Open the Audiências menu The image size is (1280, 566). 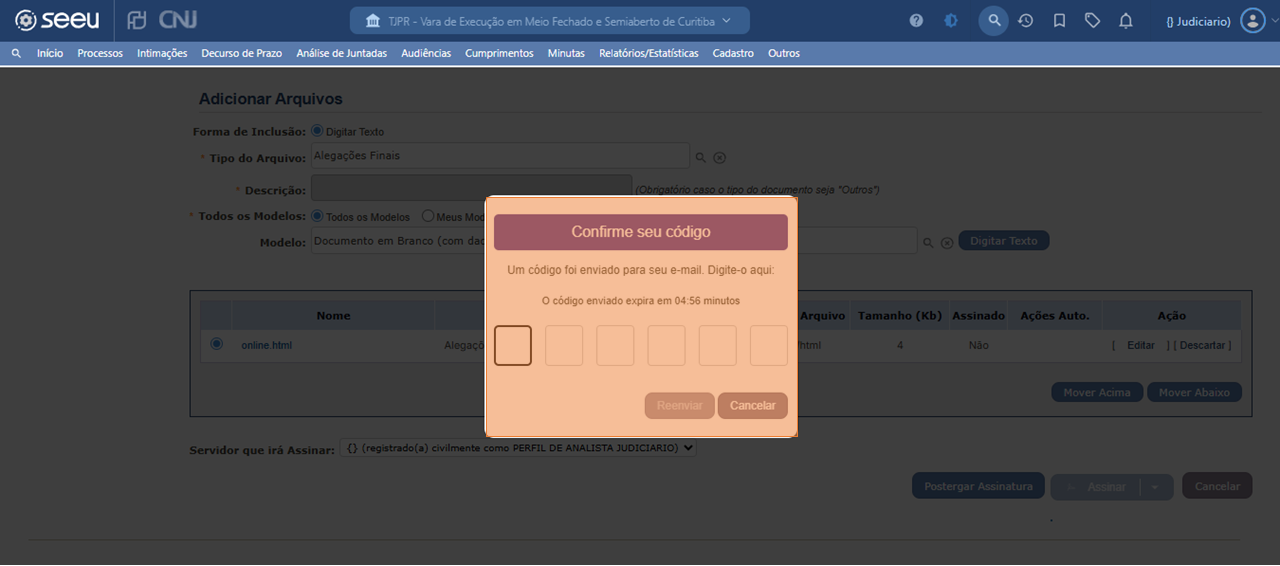coord(426,54)
